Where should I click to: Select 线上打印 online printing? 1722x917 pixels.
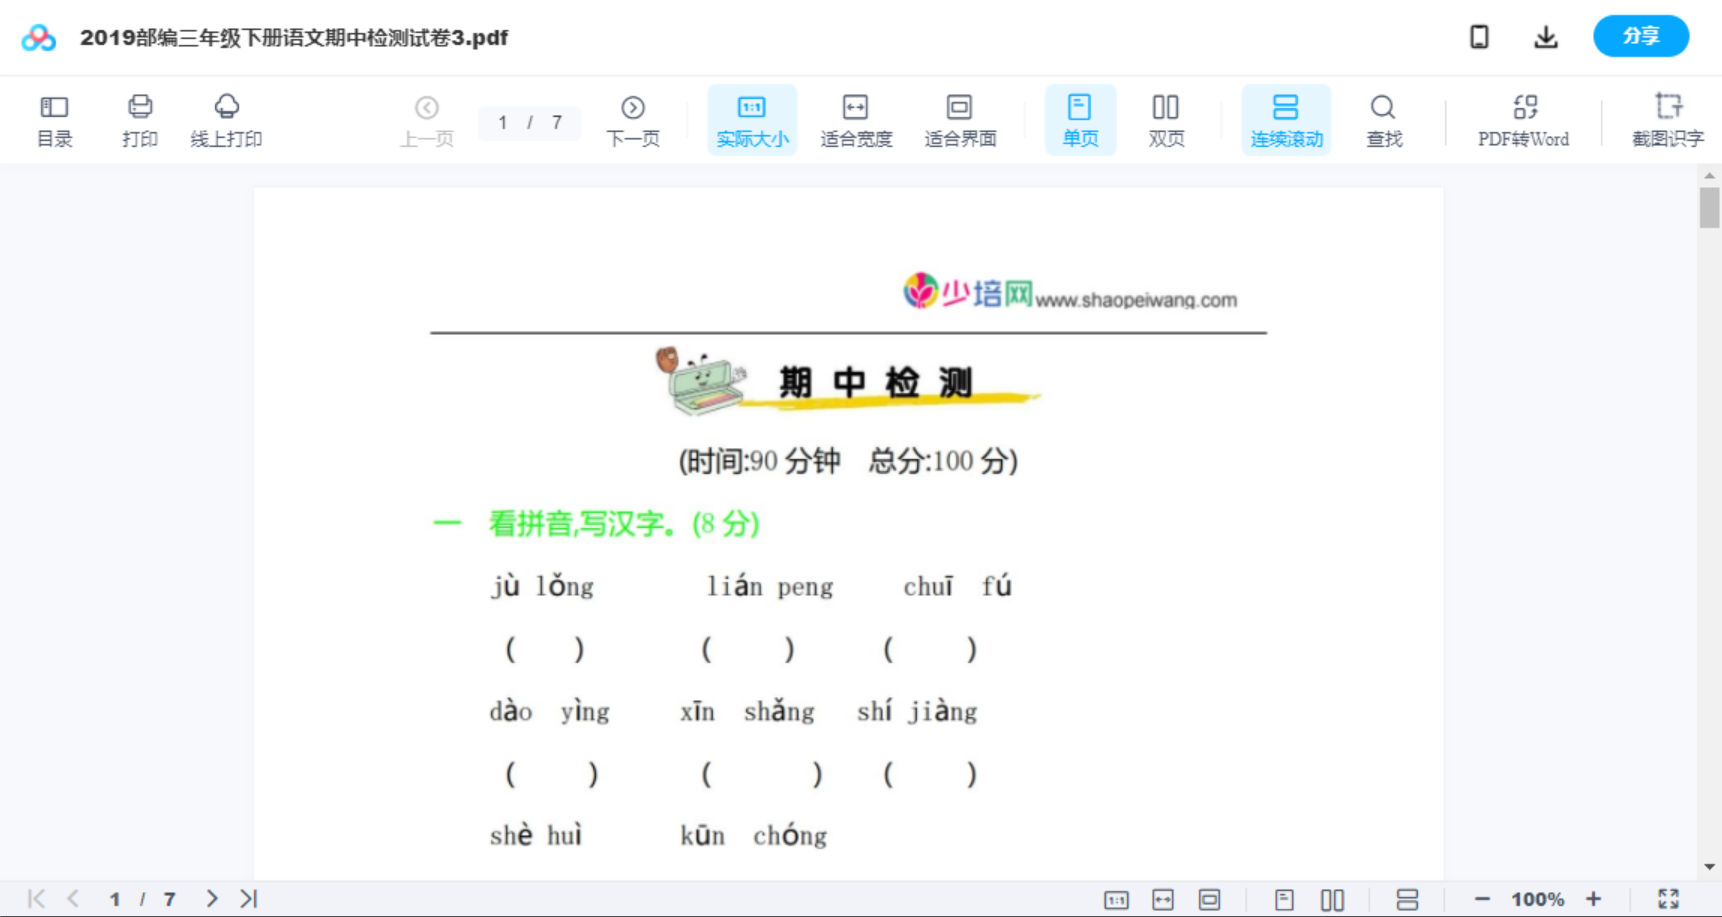pyautogui.click(x=227, y=119)
